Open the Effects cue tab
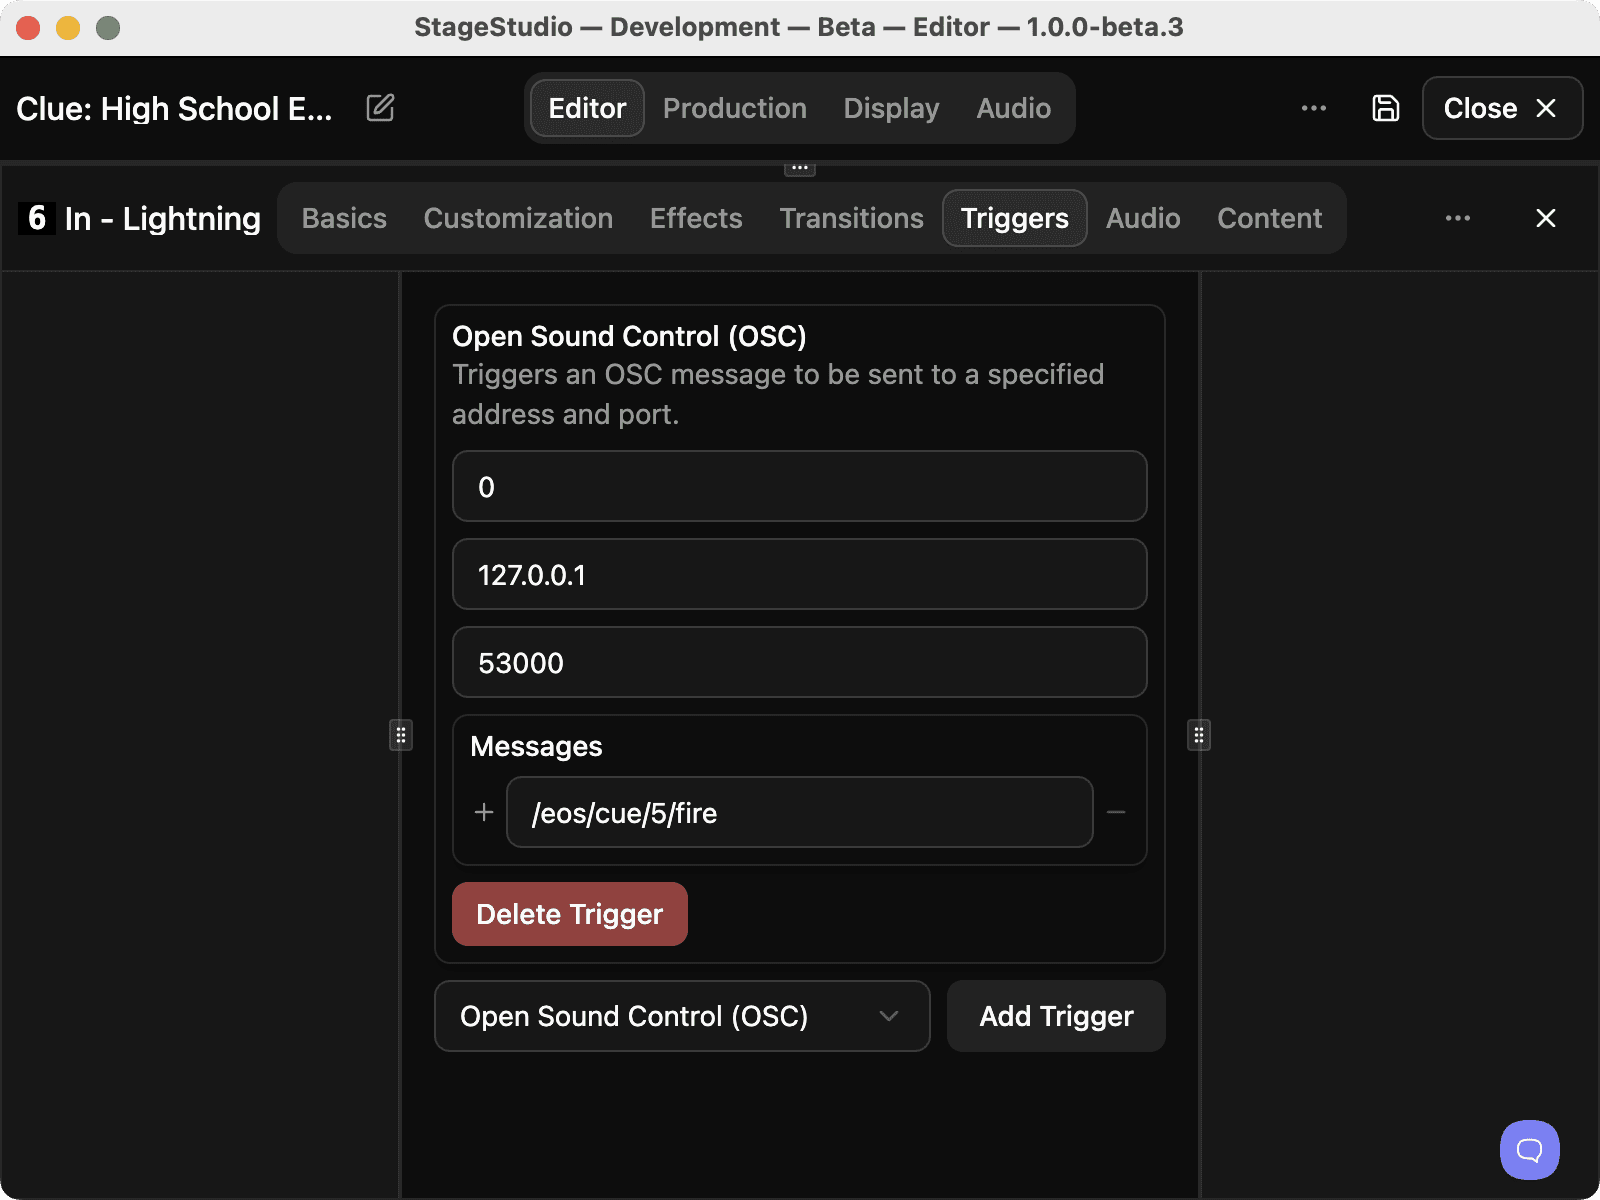The width and height of the screenshot is (1600, 1200). pyautogui.click(x=696, y=218)
